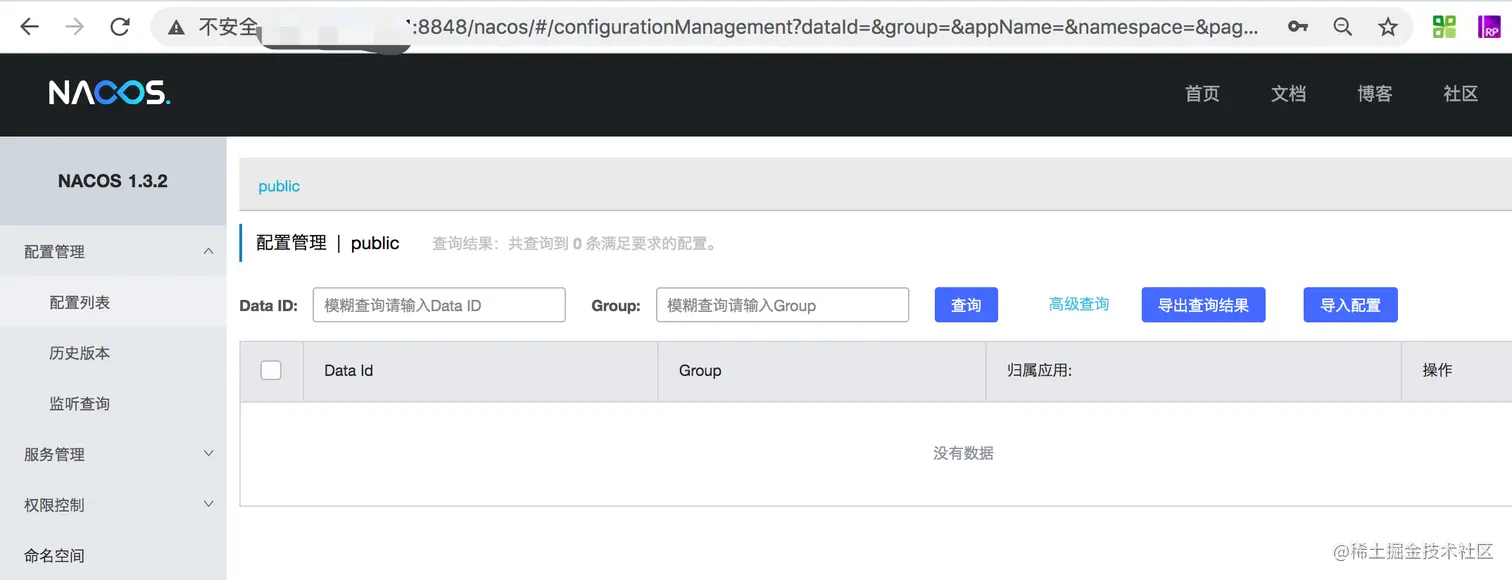Open the green QR code extension
1512x580 pixels.
point(1444,27)
